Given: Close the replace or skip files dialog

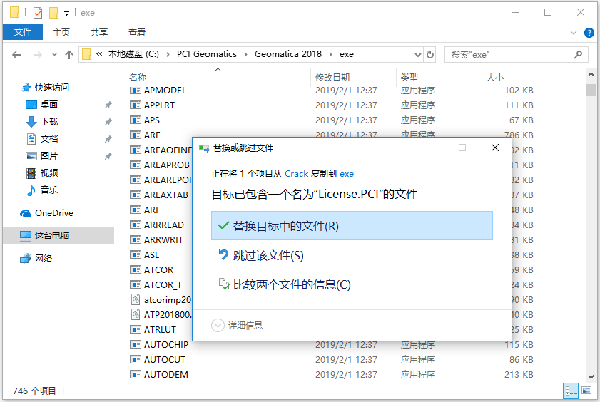Looking at the screenshot, I should (496, 148).
